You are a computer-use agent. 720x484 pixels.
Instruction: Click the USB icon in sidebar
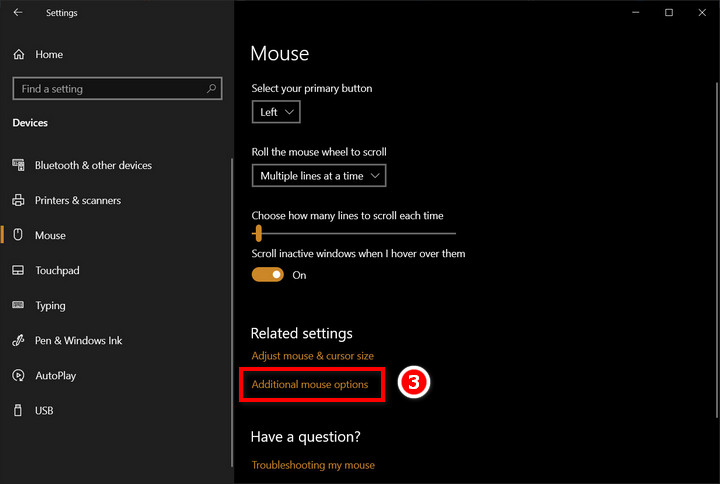tap(18, 411)
